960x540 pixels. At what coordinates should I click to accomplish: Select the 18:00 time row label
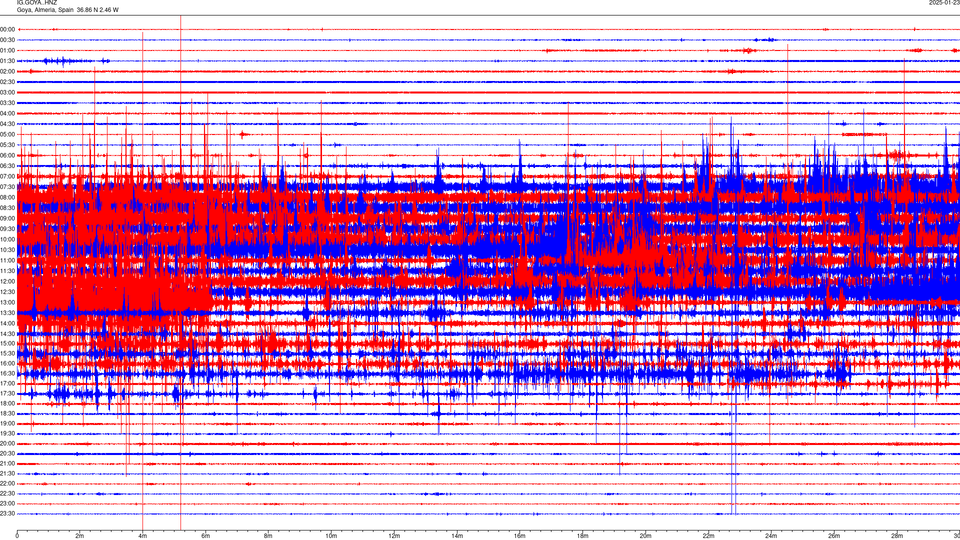coord(7,403)
